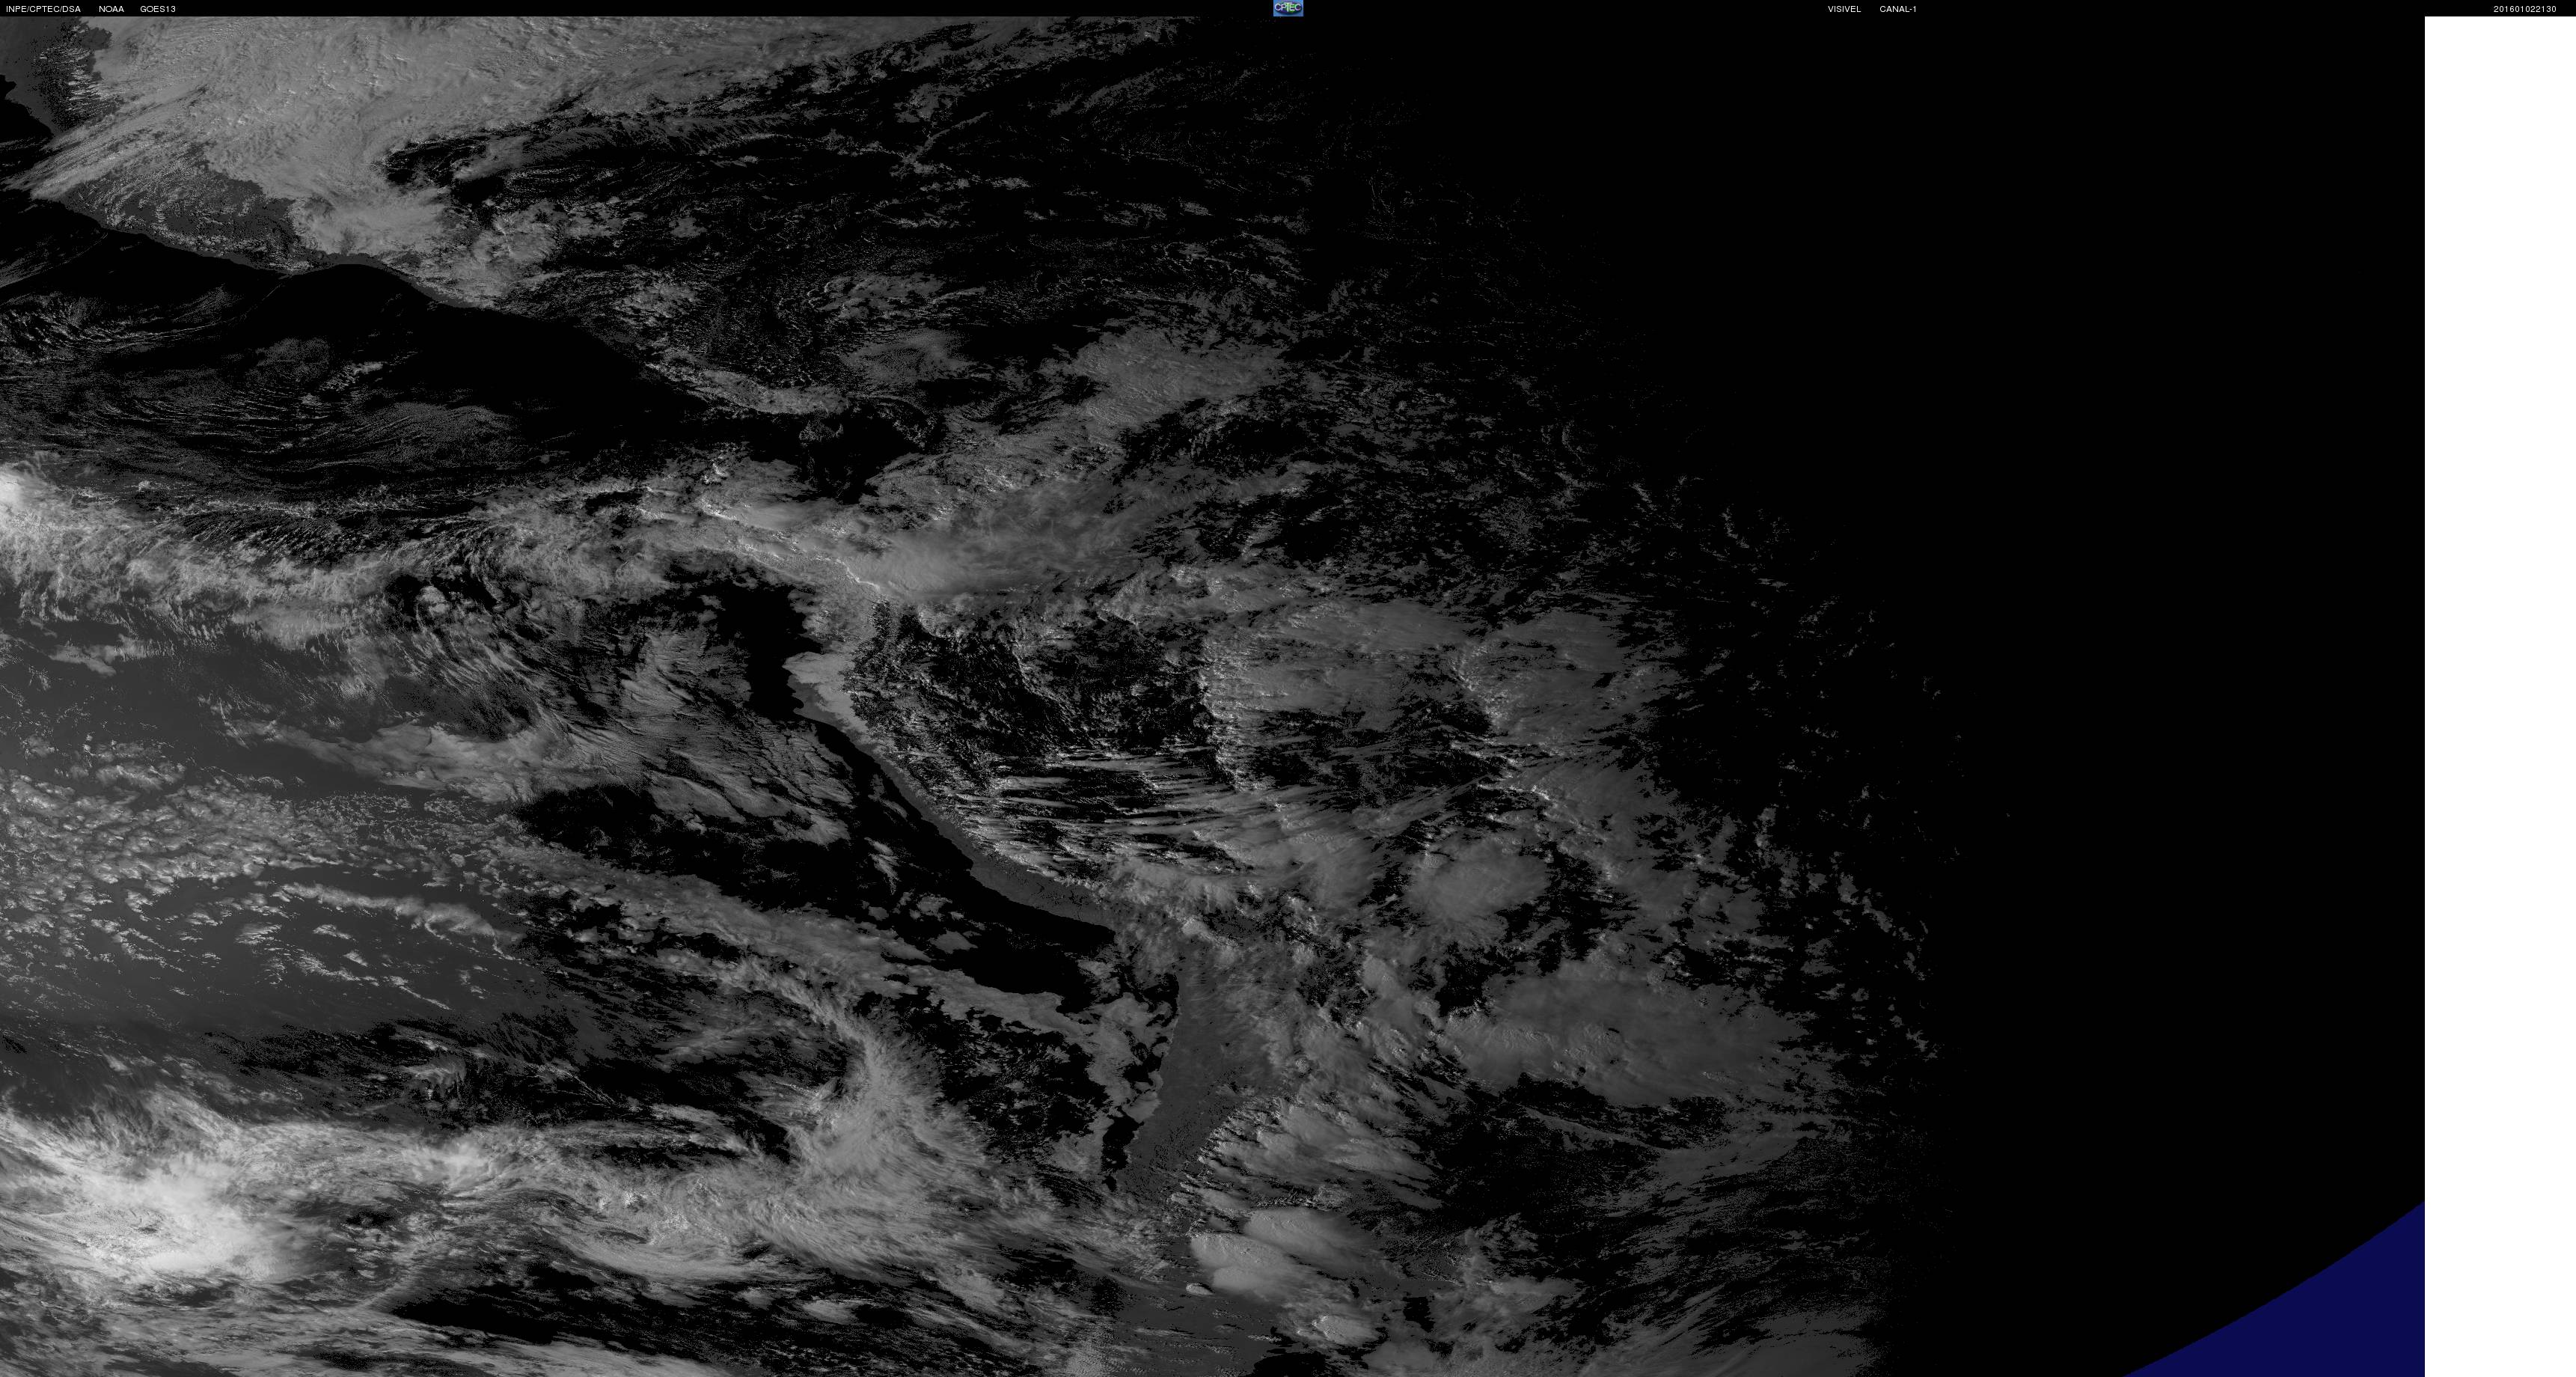Click the NOAA label in the header

pyautogui.click(x=111, y=9)
